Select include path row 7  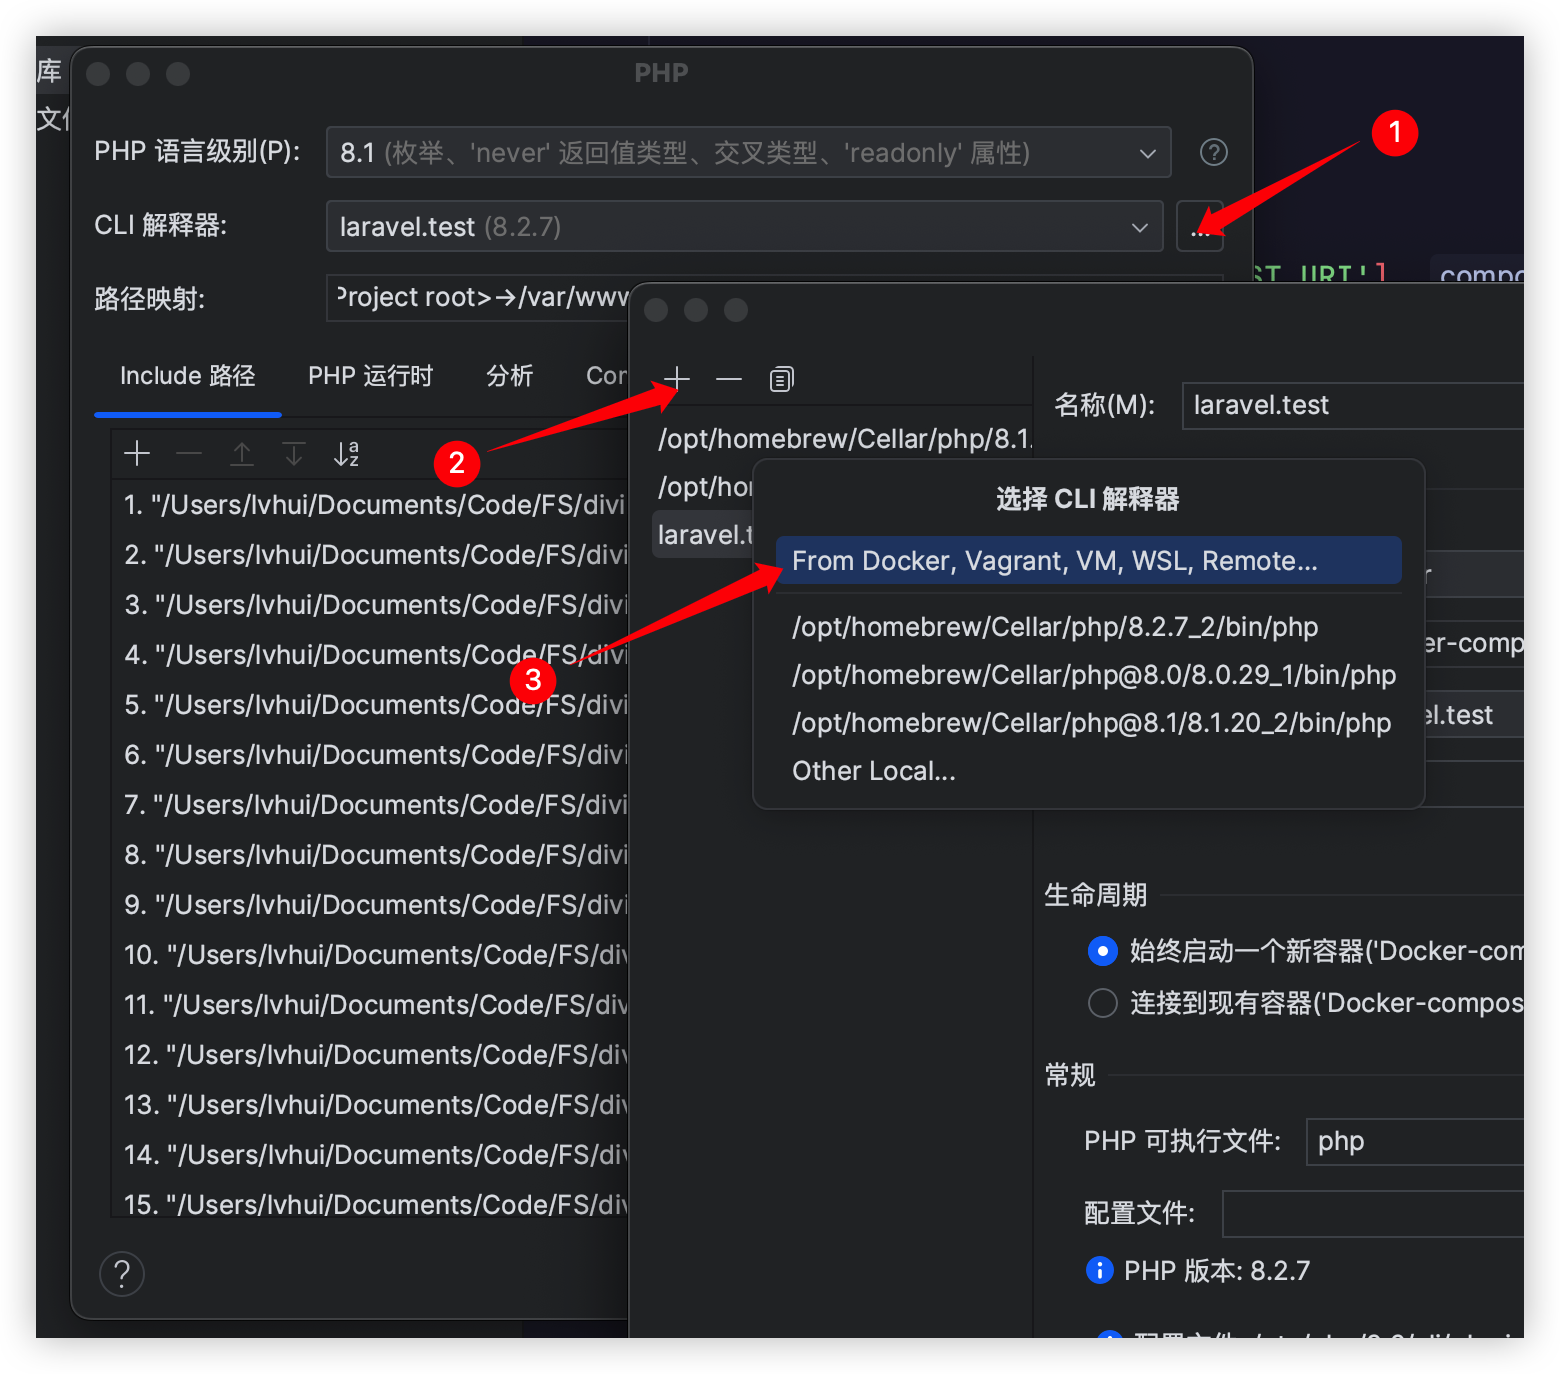coord(370,805)
